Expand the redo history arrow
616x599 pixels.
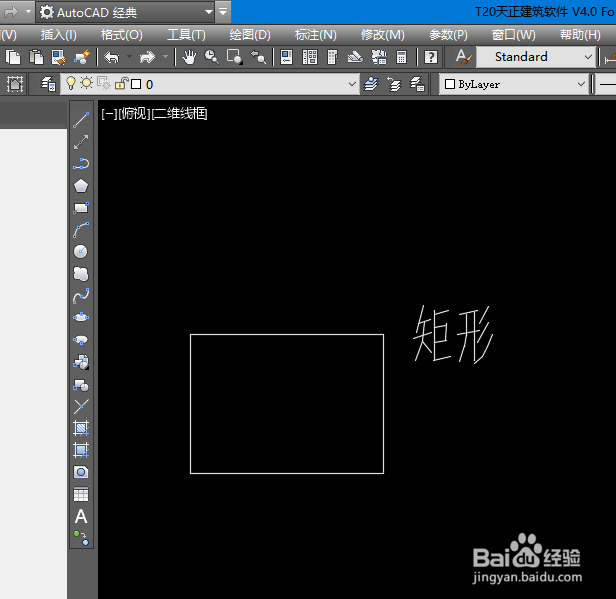click(165, 57)
